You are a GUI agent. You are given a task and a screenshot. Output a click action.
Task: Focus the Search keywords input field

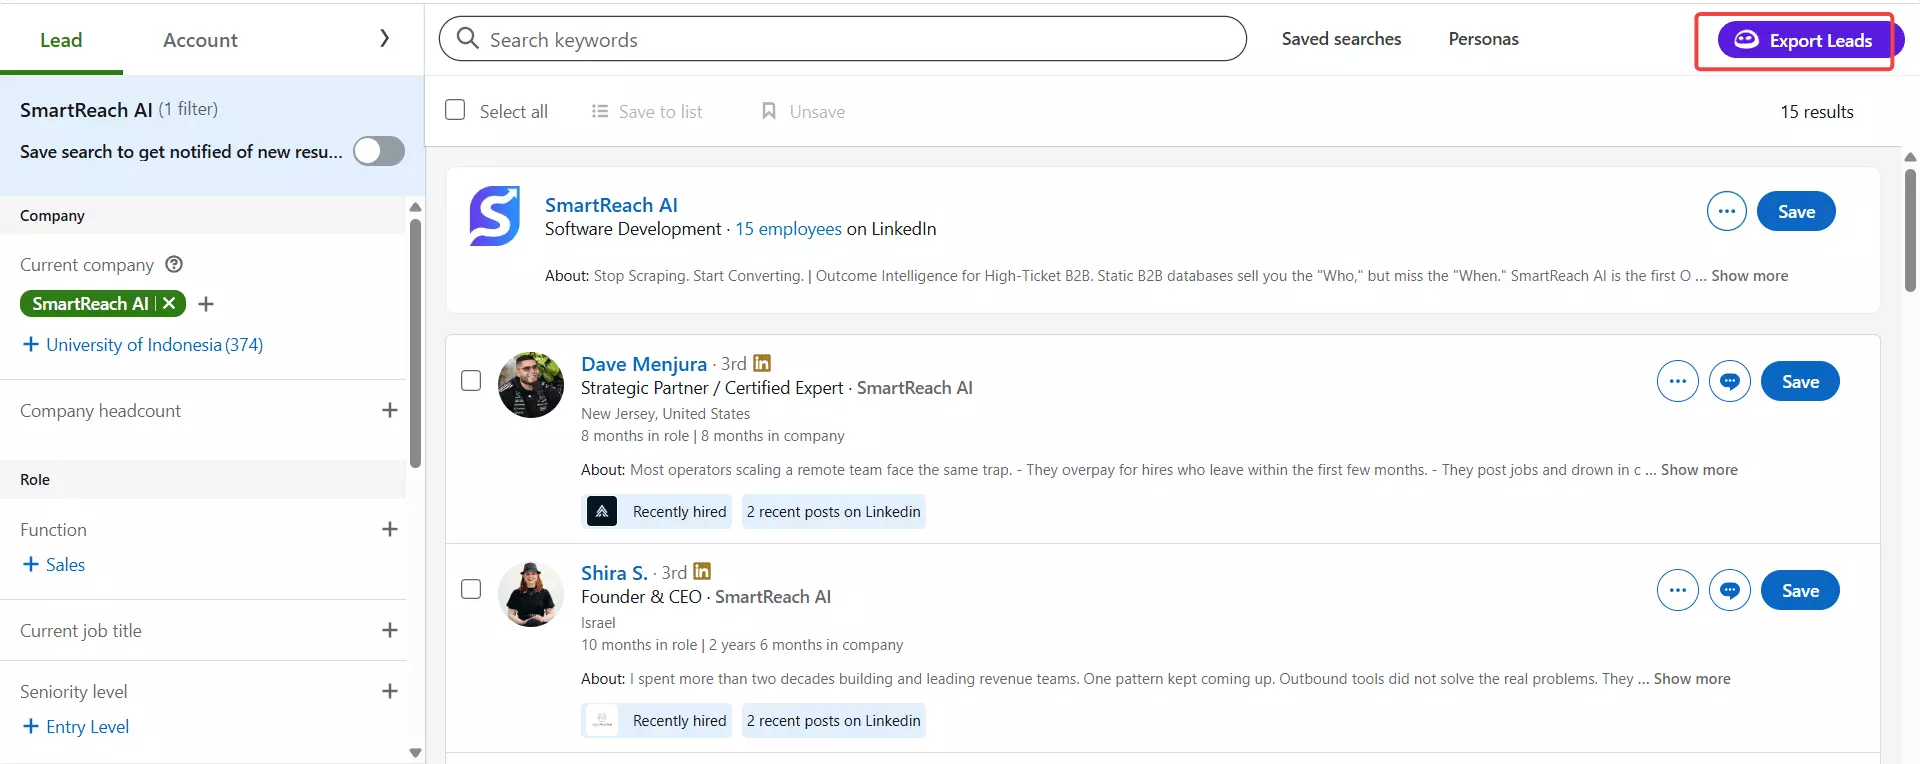click(843, 39)
